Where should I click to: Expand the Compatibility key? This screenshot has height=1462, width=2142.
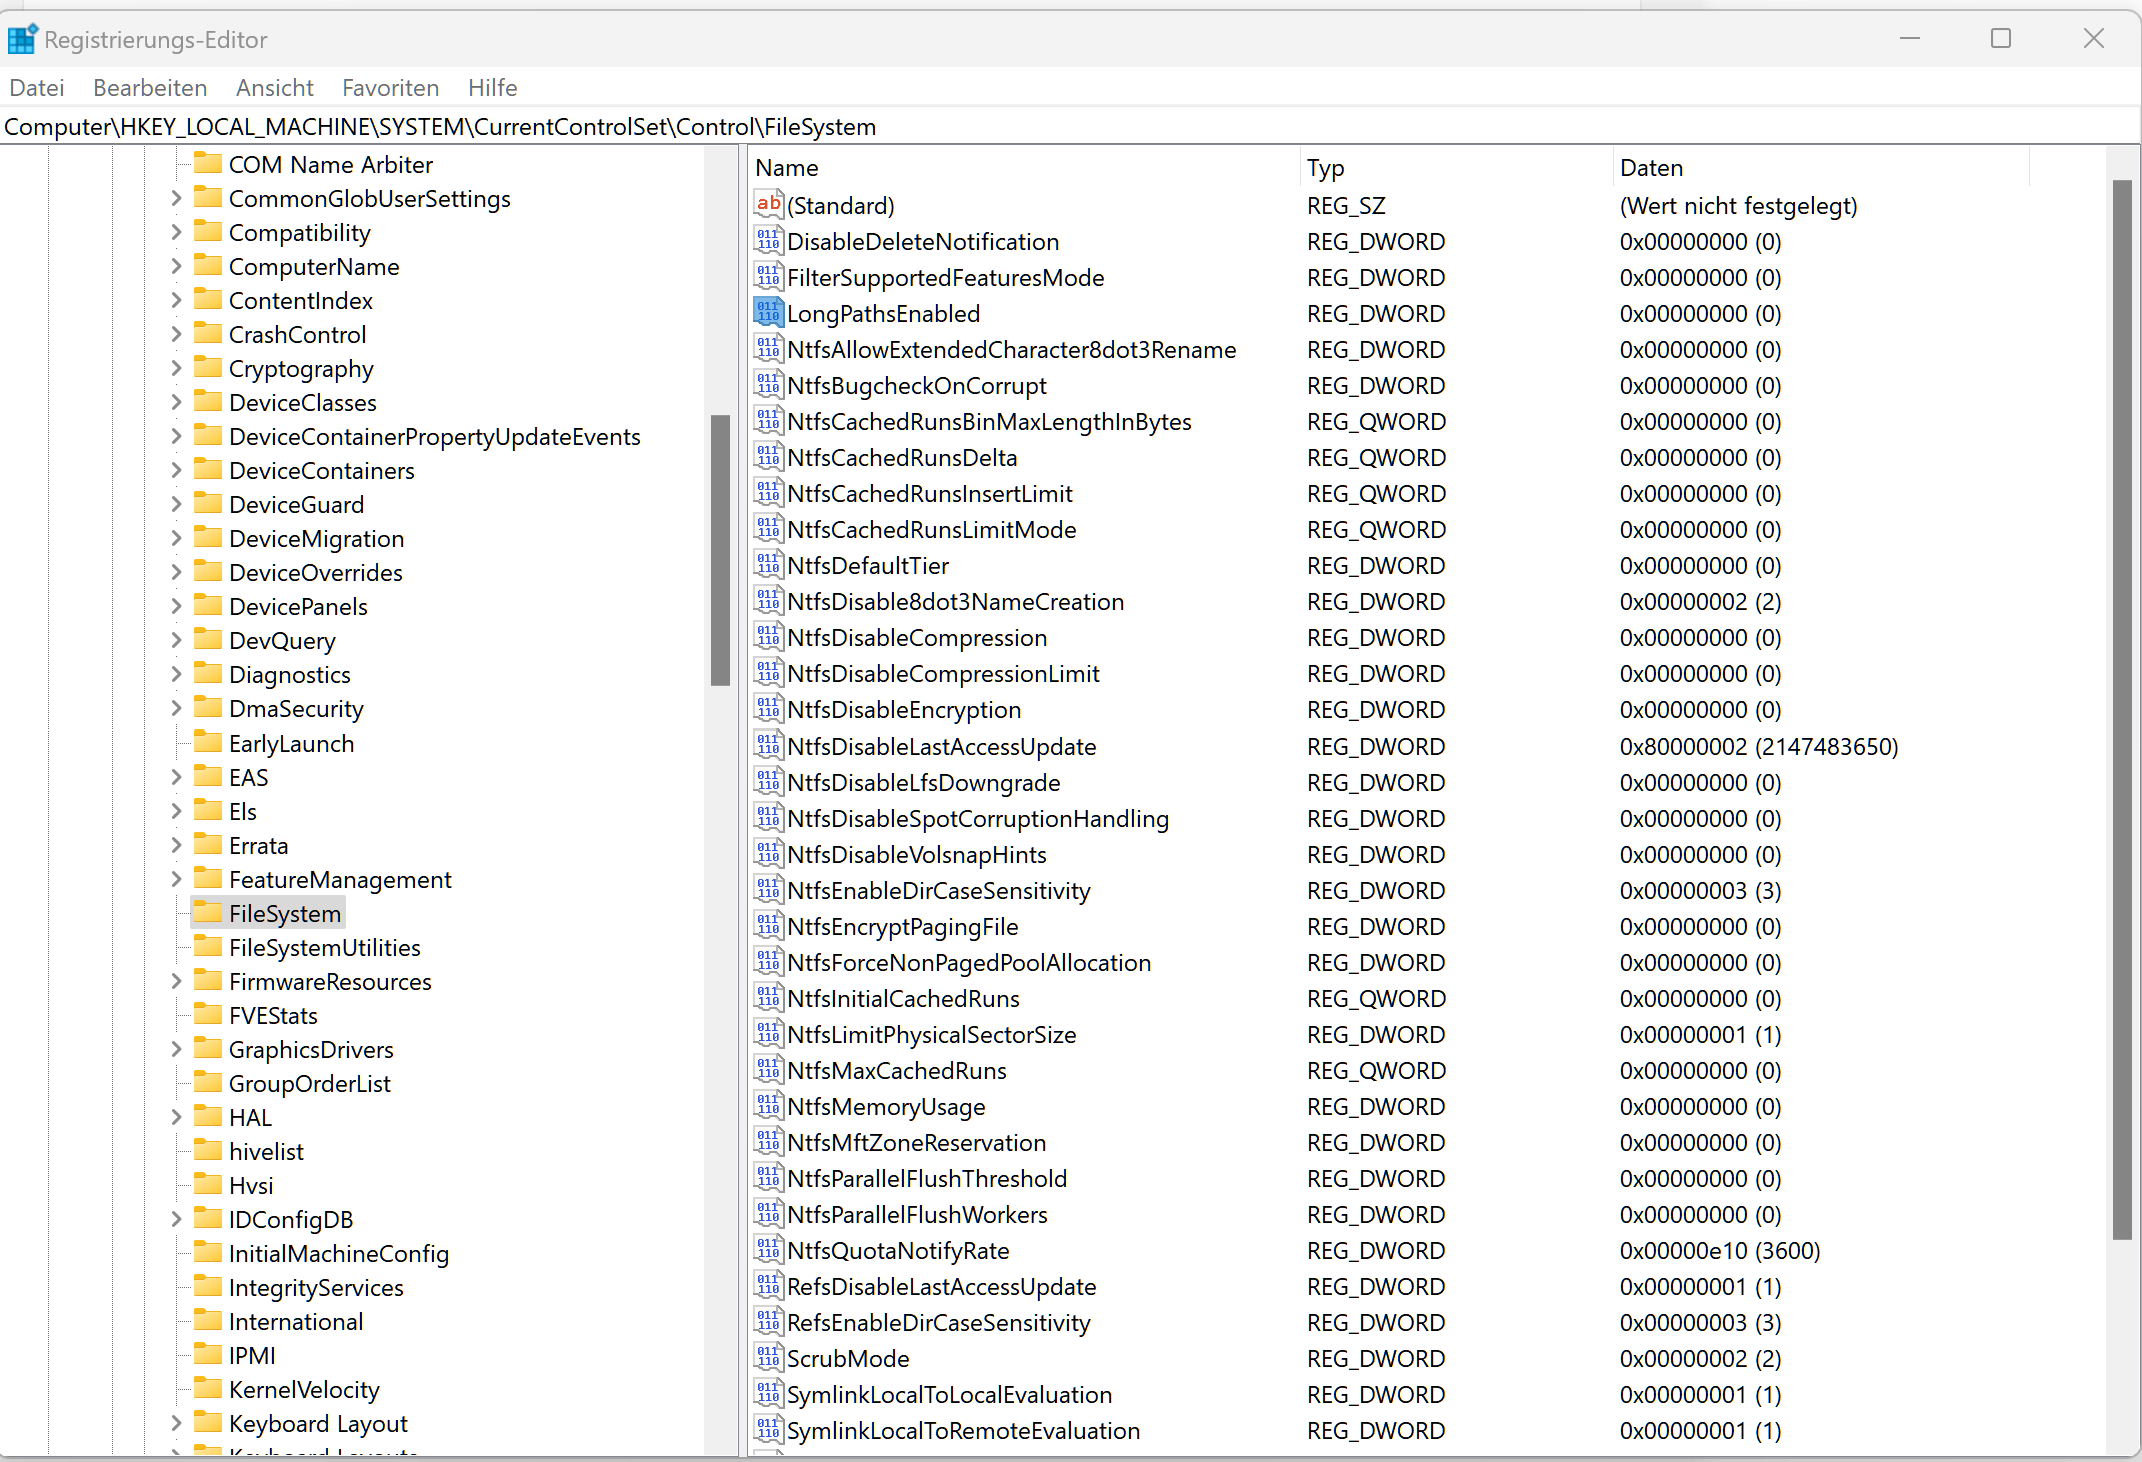(176, 232)
